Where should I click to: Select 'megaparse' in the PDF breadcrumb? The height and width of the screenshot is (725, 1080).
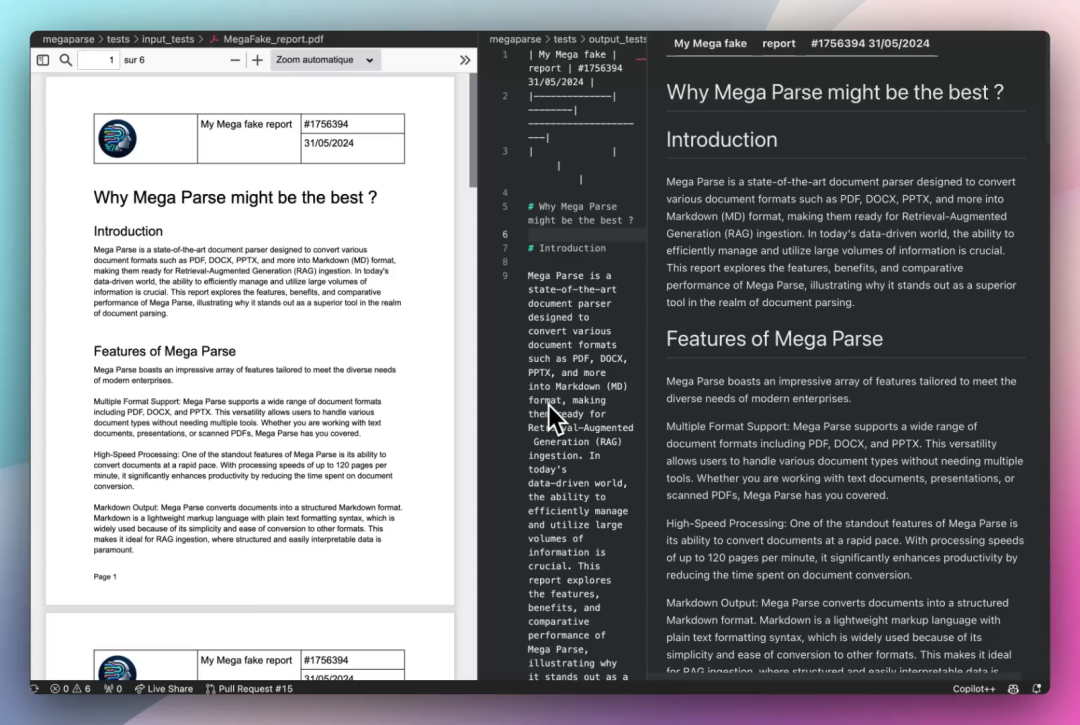68,39
